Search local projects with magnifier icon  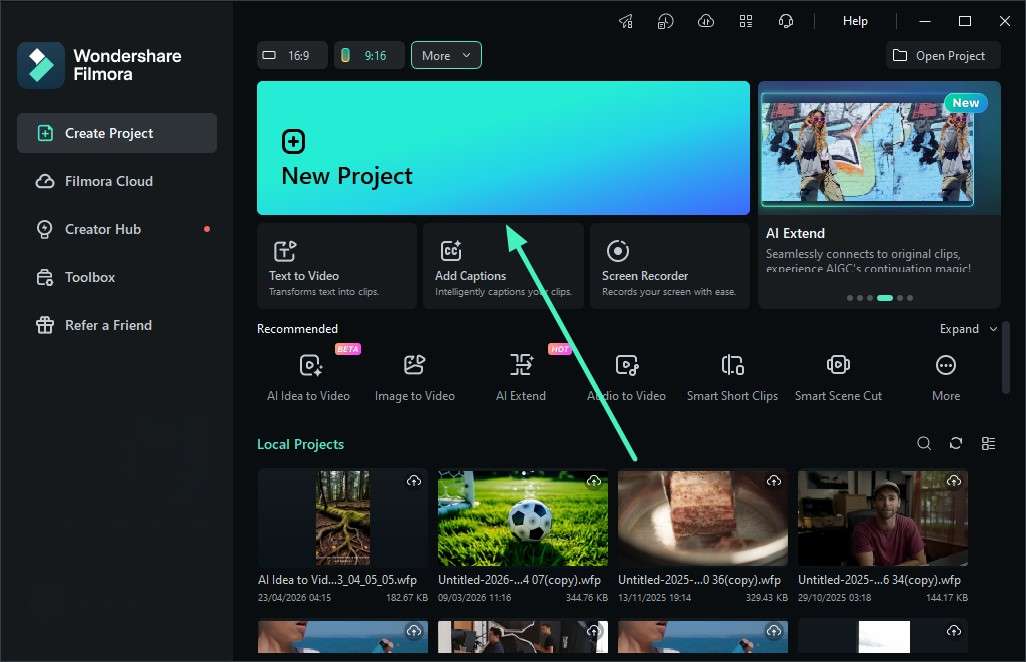pyautogui.click(x=924, y=444)
